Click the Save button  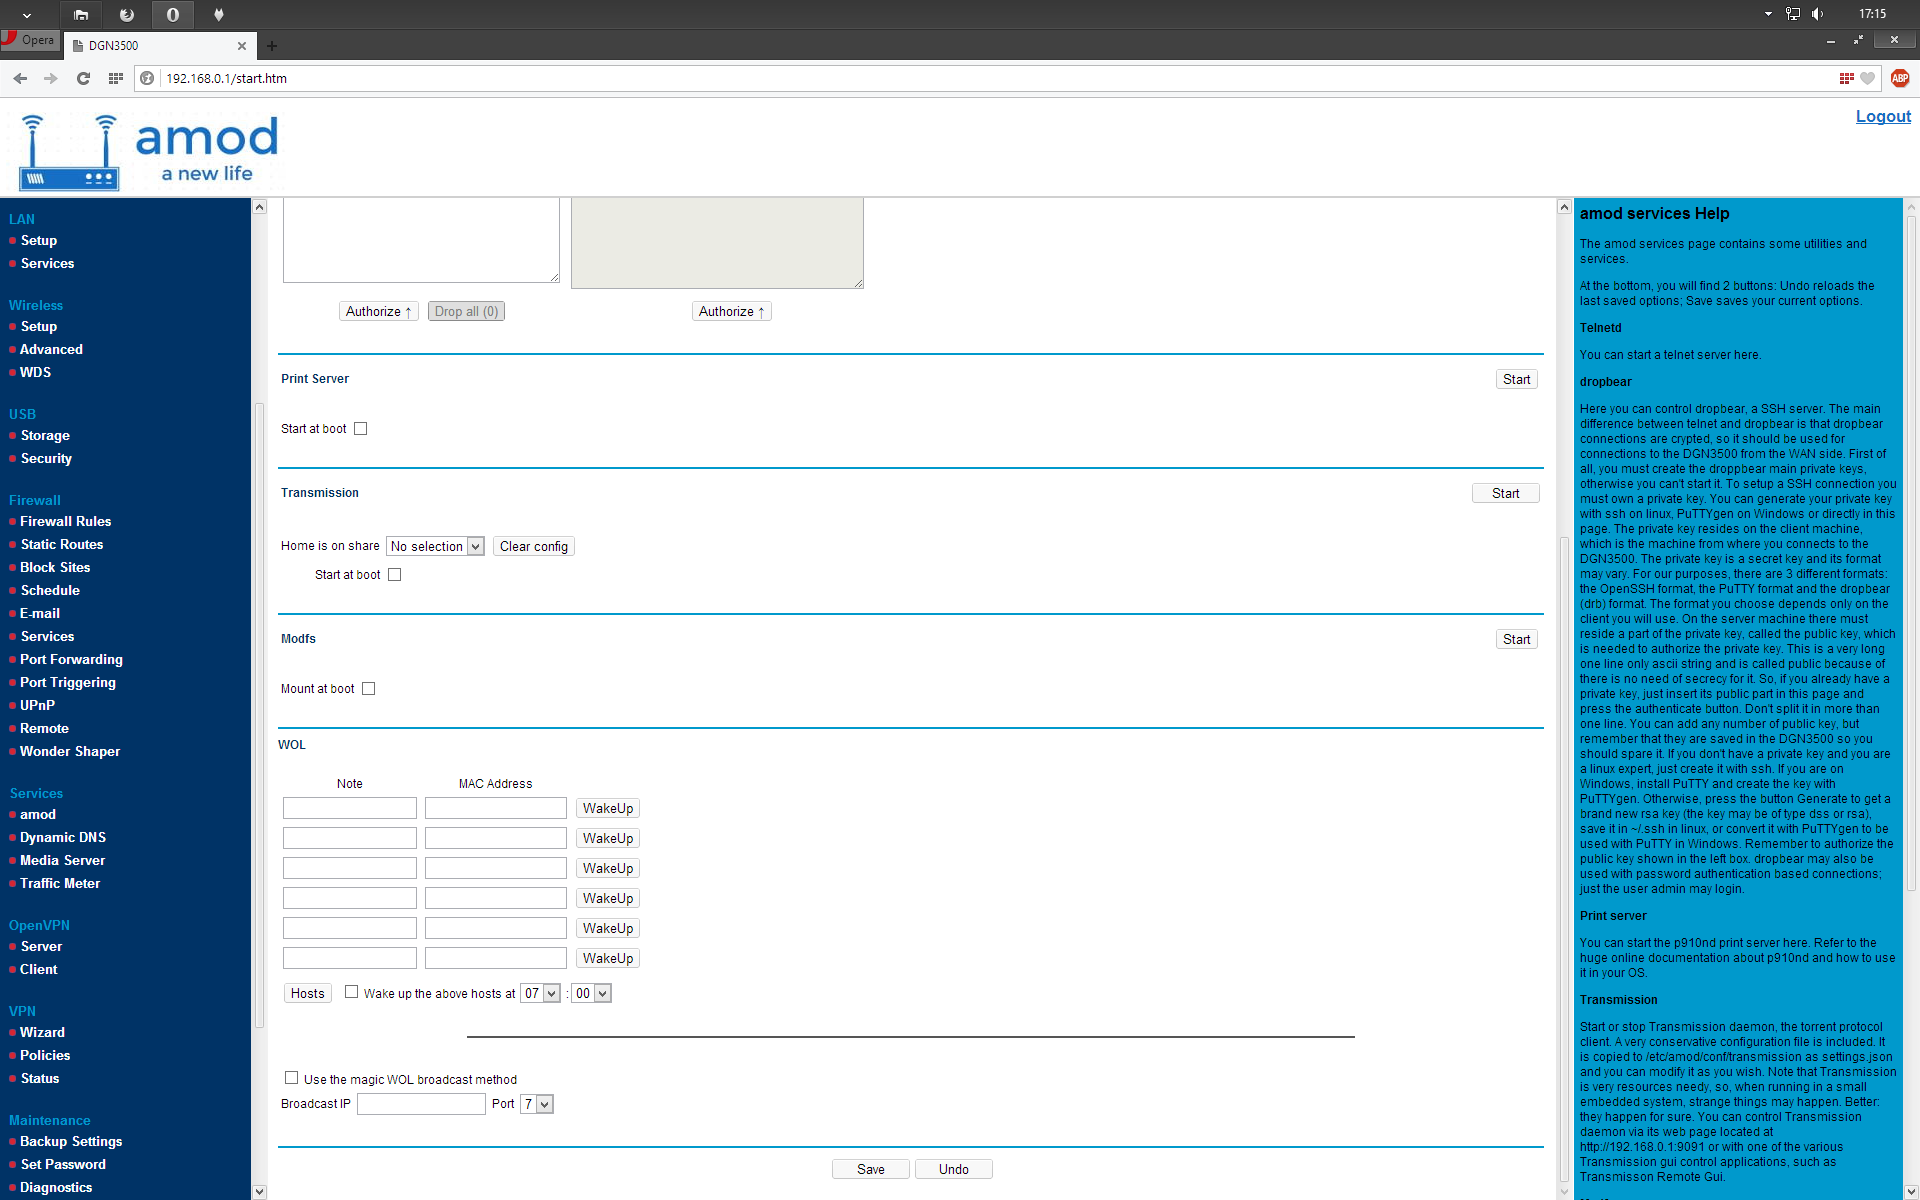click(870, 1169)
